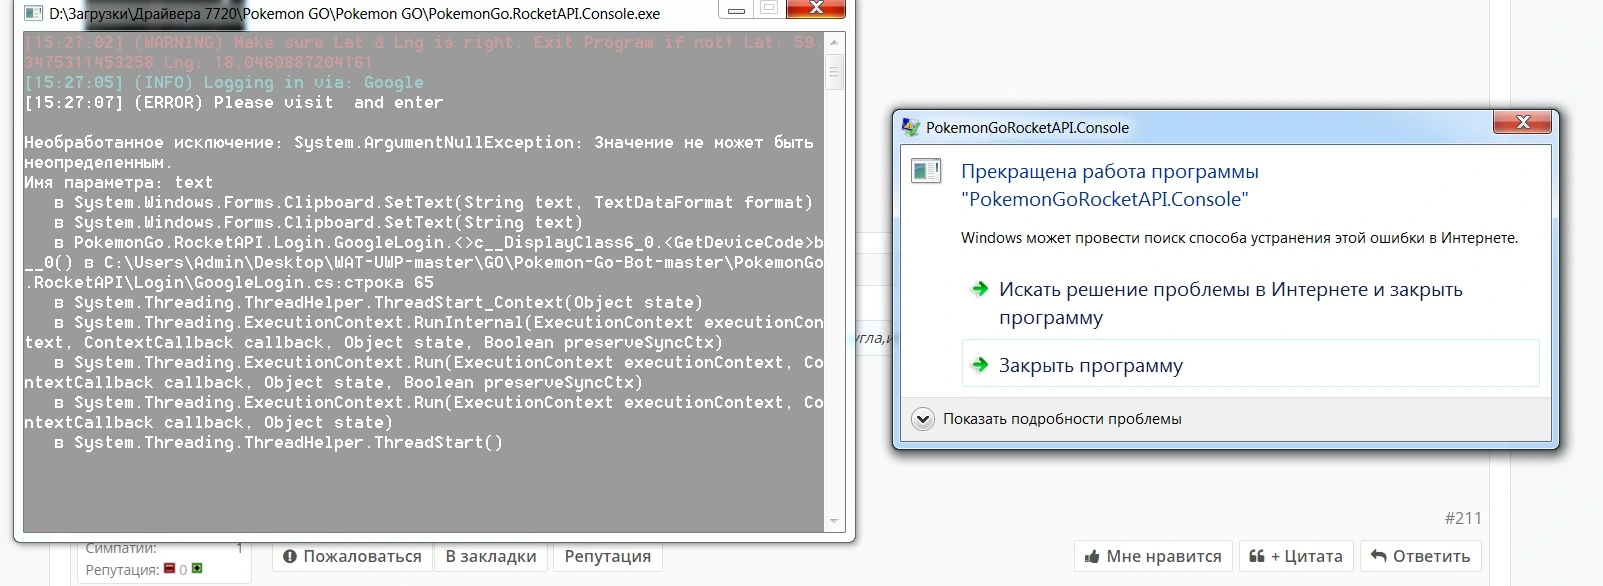Minimize the console window
1603x586 pixels.
tap(736, 10)
